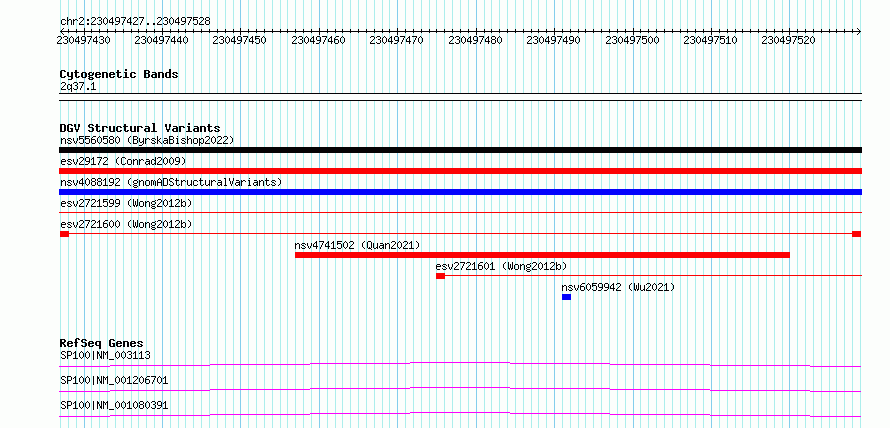
Task: Select the red esv29172 Conrad2009 bar
Action: click(x=460, y=171)
